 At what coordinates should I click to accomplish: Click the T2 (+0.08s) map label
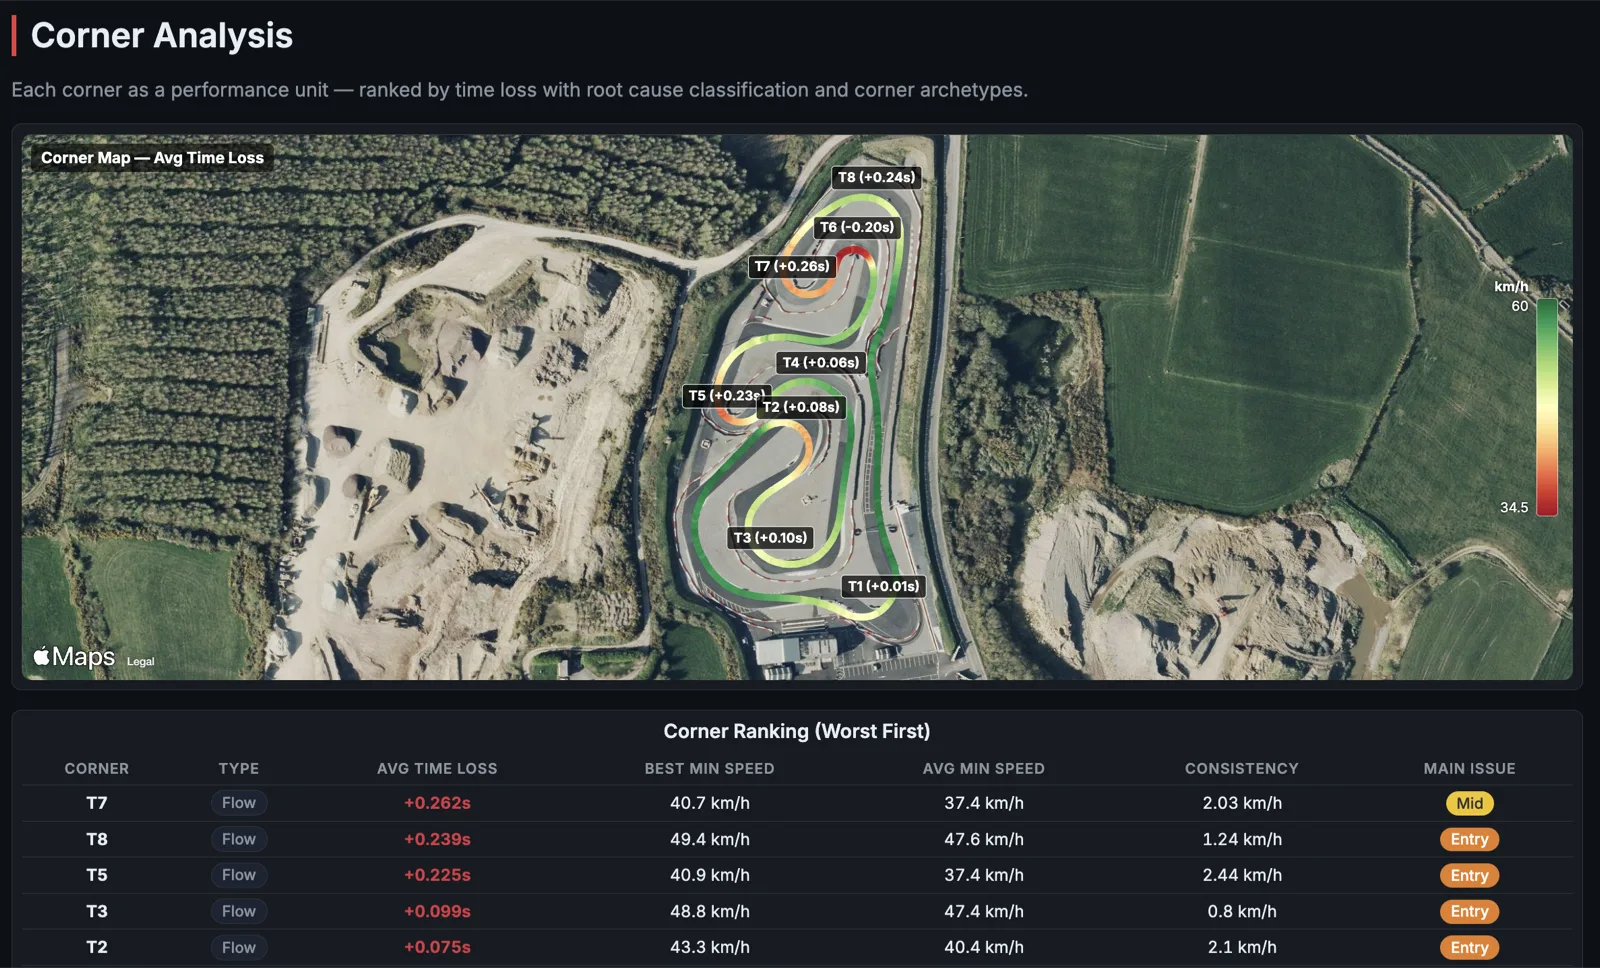pyautogui.click(x=801, y=407)
